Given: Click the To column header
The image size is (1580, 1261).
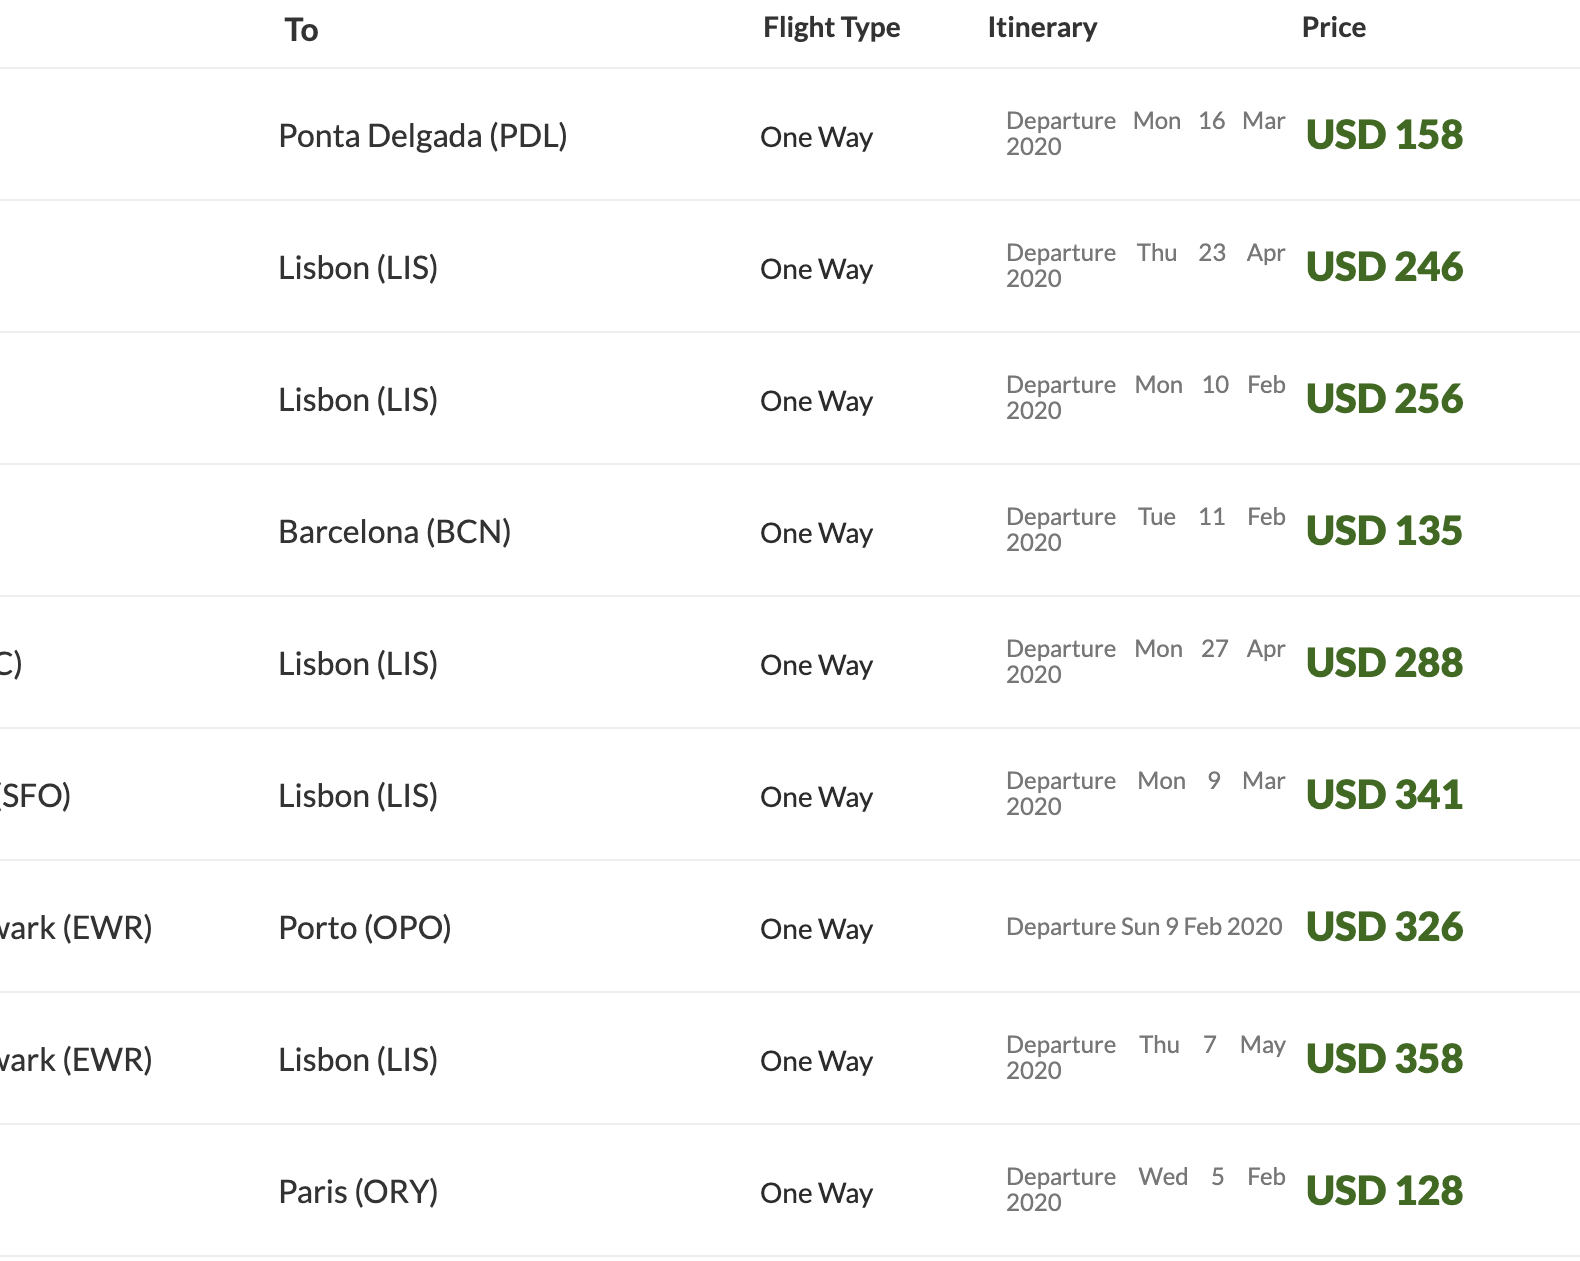Looking at the screenshot, I should tap(301, 30).
